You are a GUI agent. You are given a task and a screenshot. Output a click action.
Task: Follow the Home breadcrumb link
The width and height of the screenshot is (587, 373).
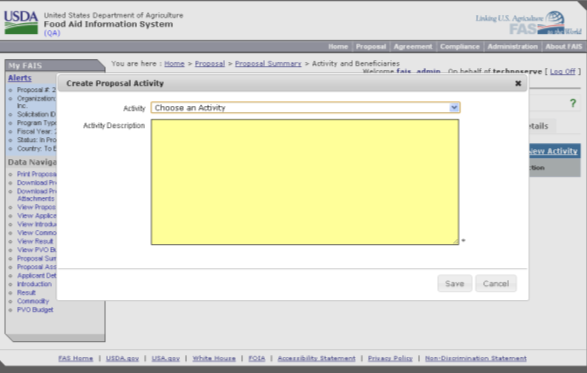click(174, 64)
